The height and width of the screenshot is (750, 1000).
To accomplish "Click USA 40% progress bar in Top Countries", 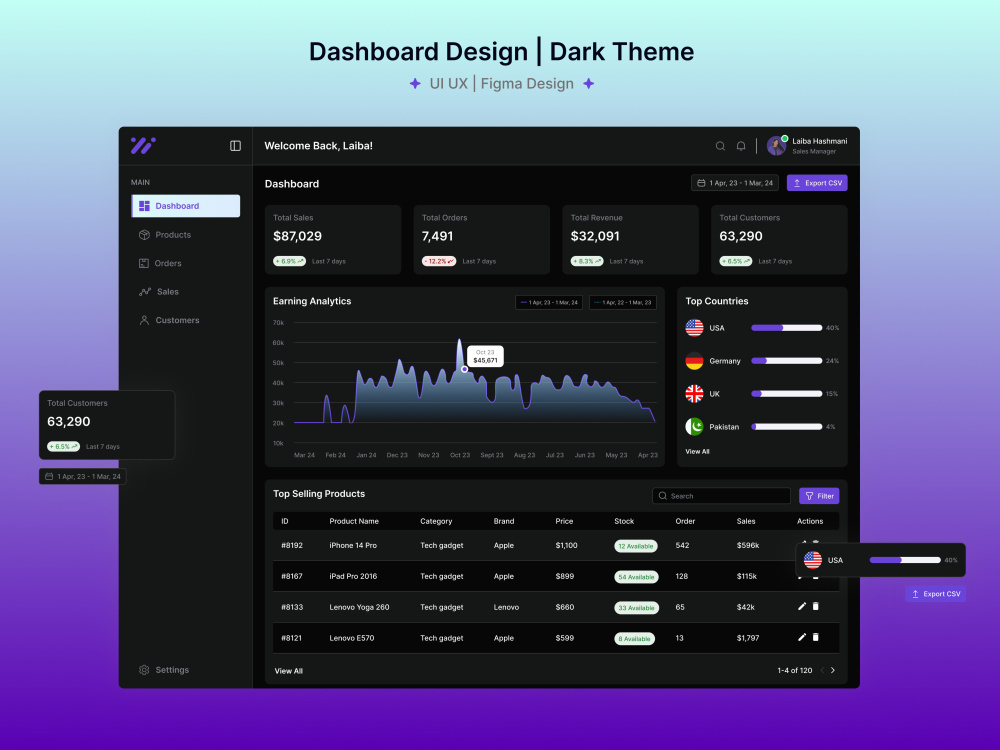I will pos(786,328).
